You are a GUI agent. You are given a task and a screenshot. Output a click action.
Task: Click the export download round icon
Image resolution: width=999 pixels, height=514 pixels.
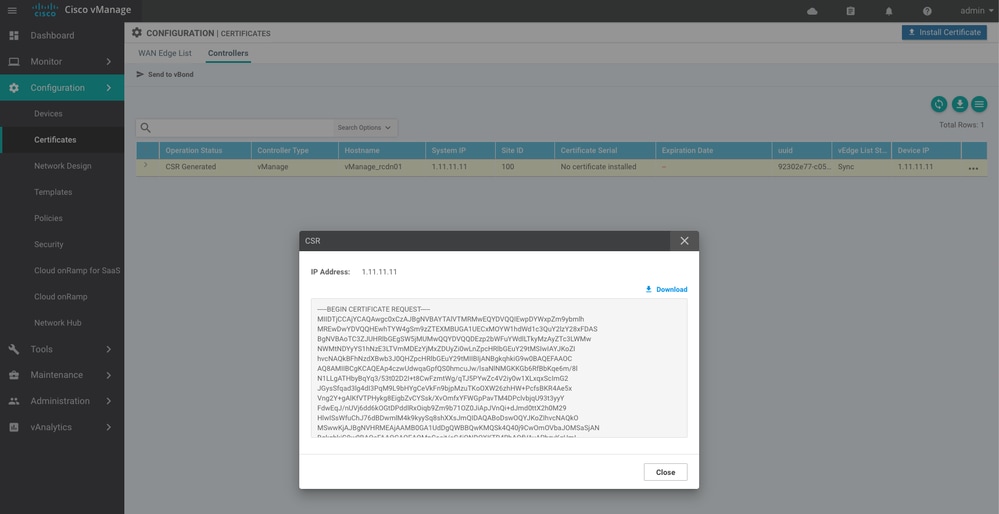(959, 104)
